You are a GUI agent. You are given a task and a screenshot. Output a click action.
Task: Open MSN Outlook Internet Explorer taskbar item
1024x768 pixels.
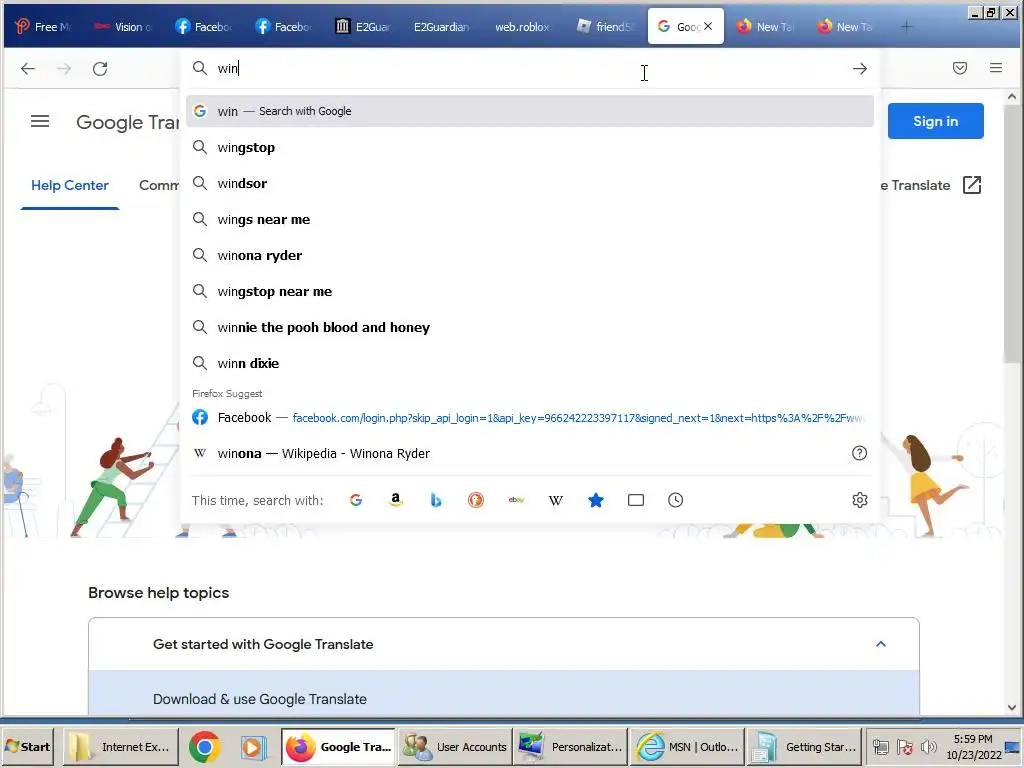686,747
